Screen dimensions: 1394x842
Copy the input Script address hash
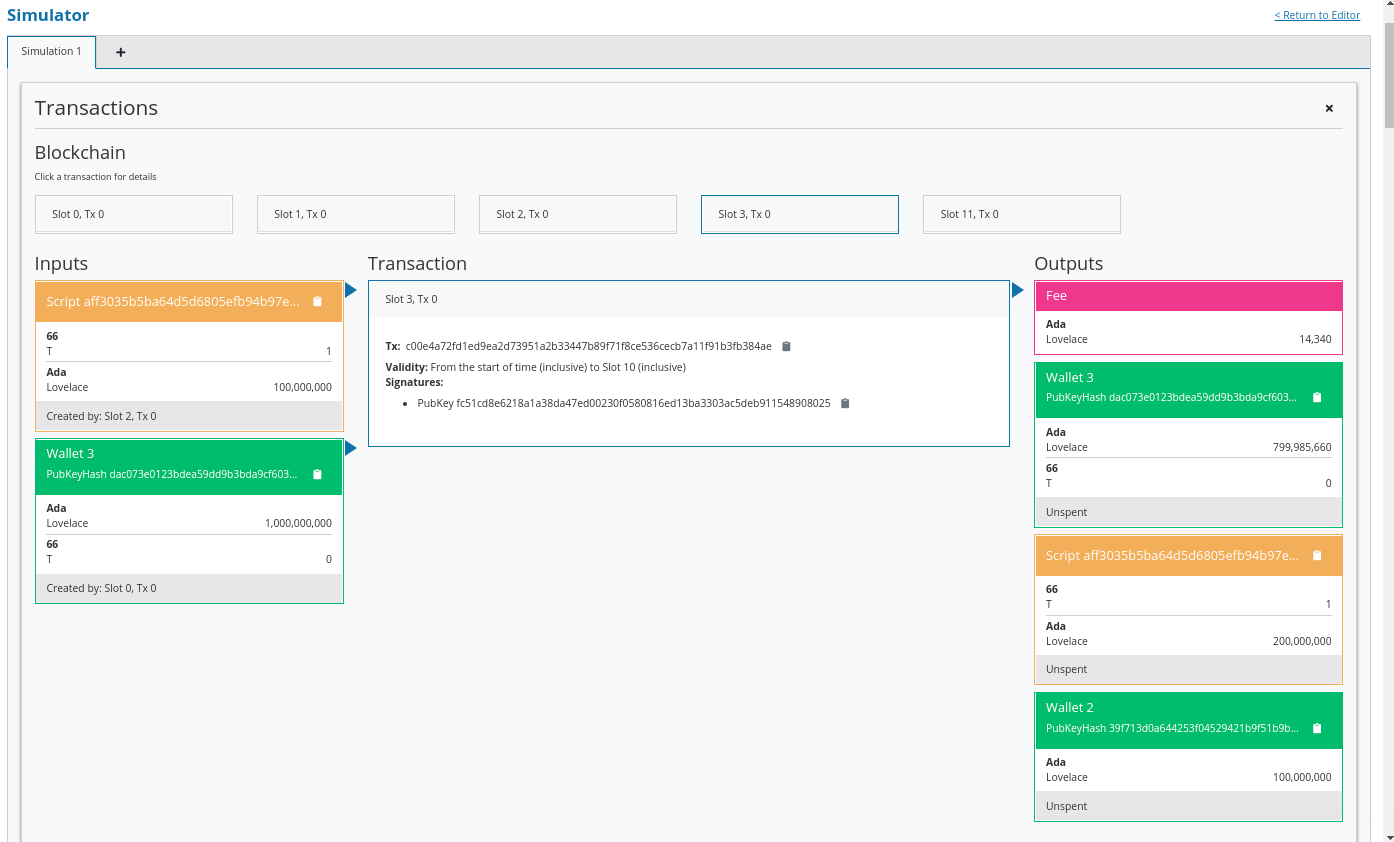point(317,301)
